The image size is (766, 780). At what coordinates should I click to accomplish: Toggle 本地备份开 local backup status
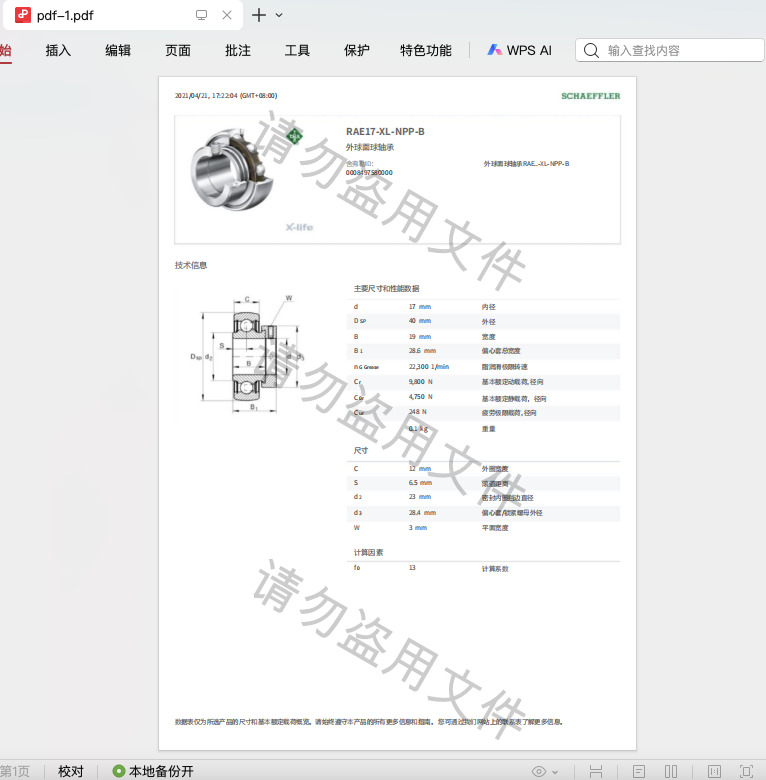coord(153,771)
